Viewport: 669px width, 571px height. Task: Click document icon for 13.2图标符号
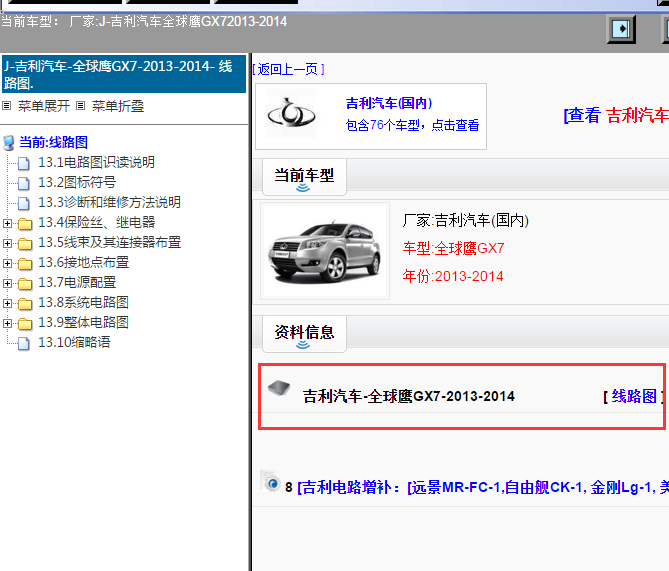click(24, 184)
